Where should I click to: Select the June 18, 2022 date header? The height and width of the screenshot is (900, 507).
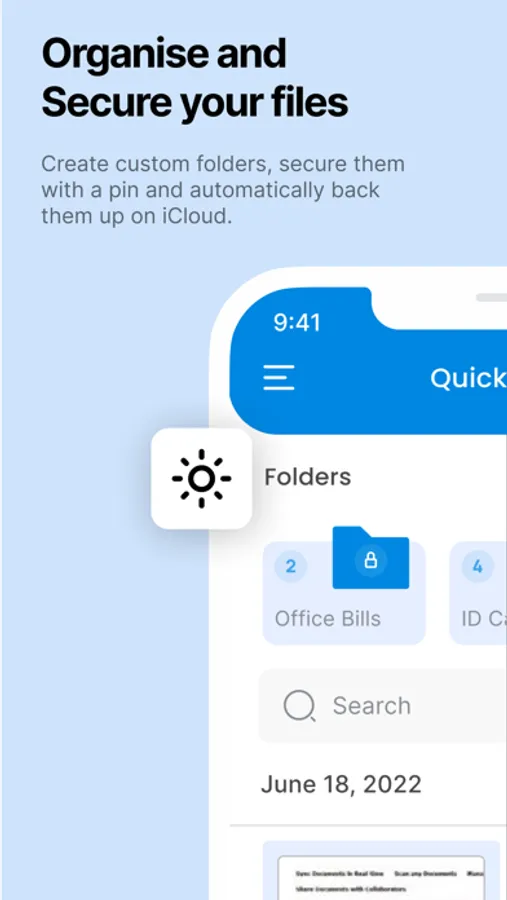(x=341, y=784)
